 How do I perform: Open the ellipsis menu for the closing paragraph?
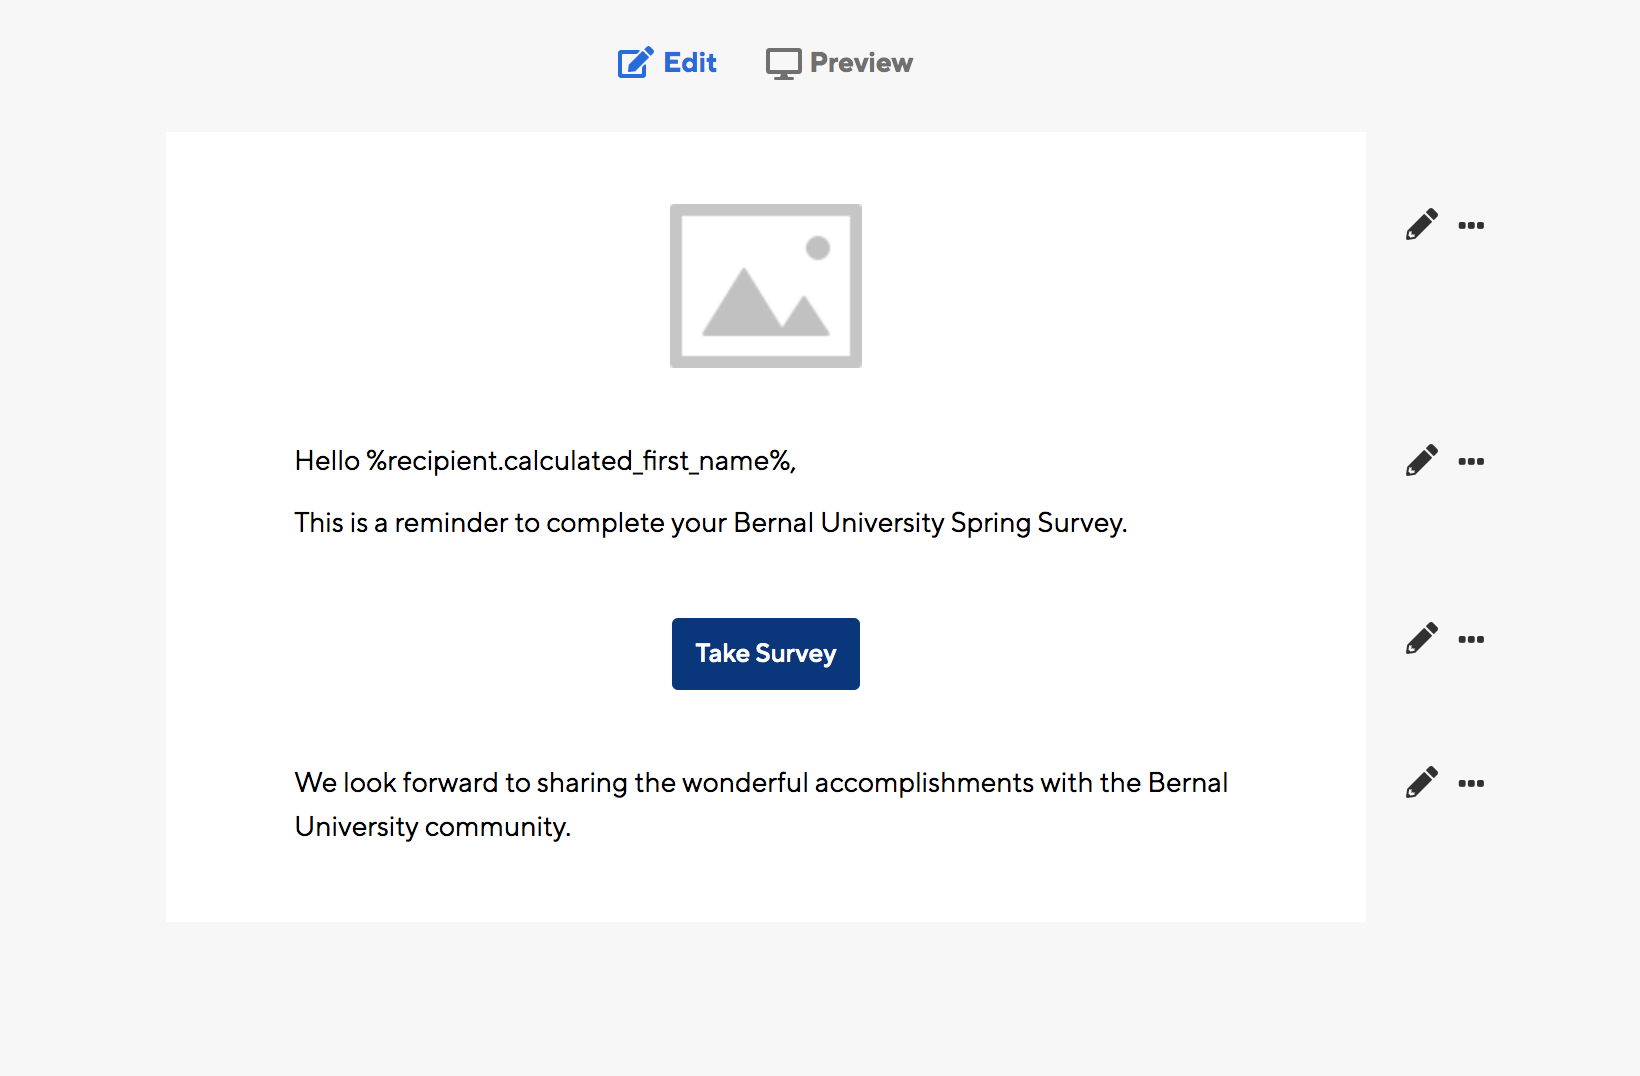click(x=1471, y=783)
